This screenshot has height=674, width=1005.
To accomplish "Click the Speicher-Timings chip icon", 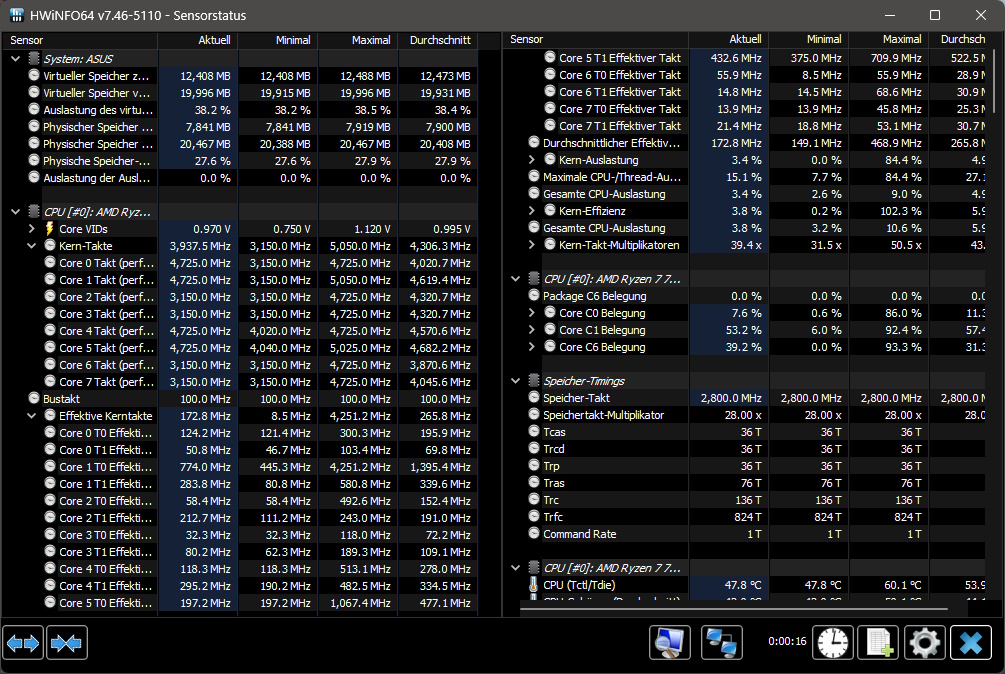I will coord(534,381).
